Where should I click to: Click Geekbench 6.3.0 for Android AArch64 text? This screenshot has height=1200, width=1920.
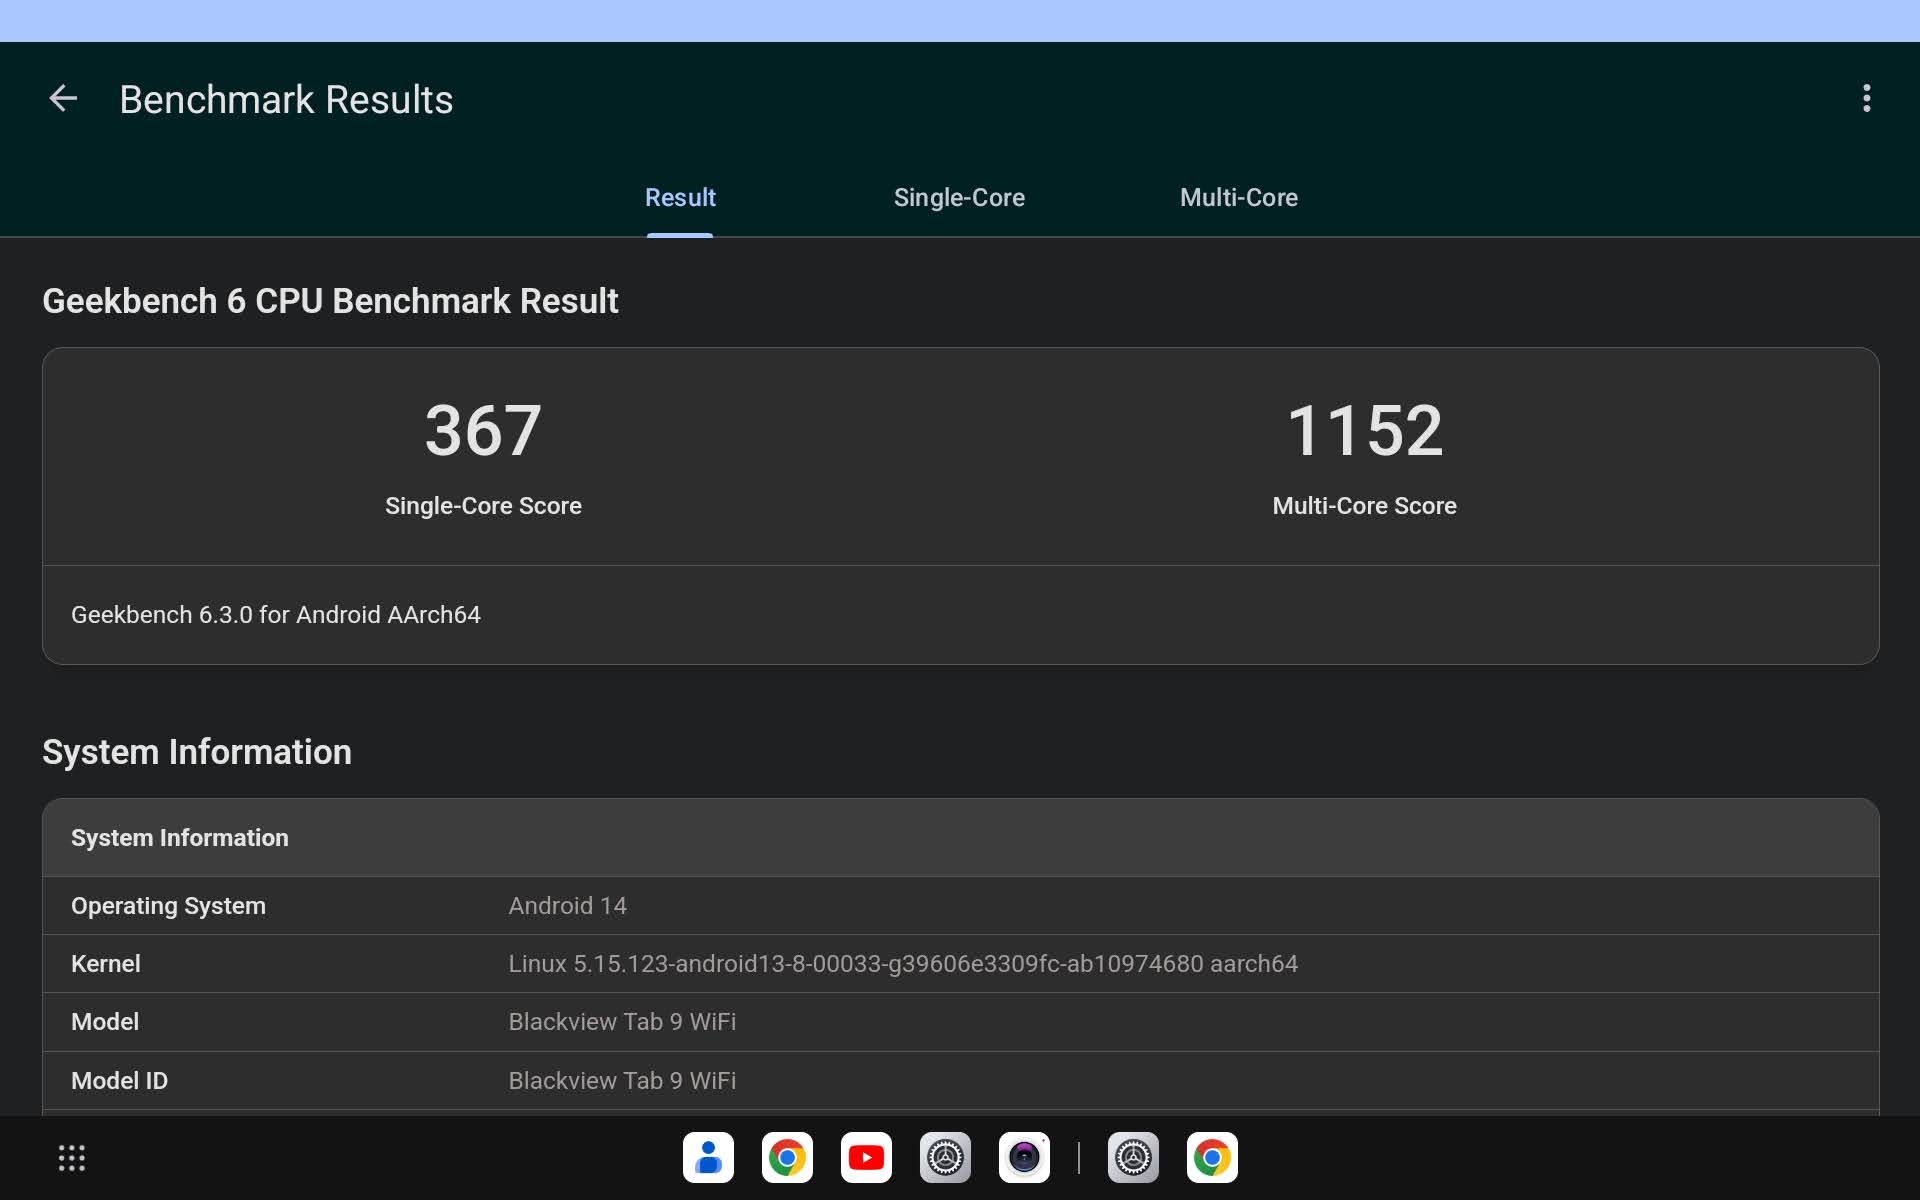click(276, 615)
